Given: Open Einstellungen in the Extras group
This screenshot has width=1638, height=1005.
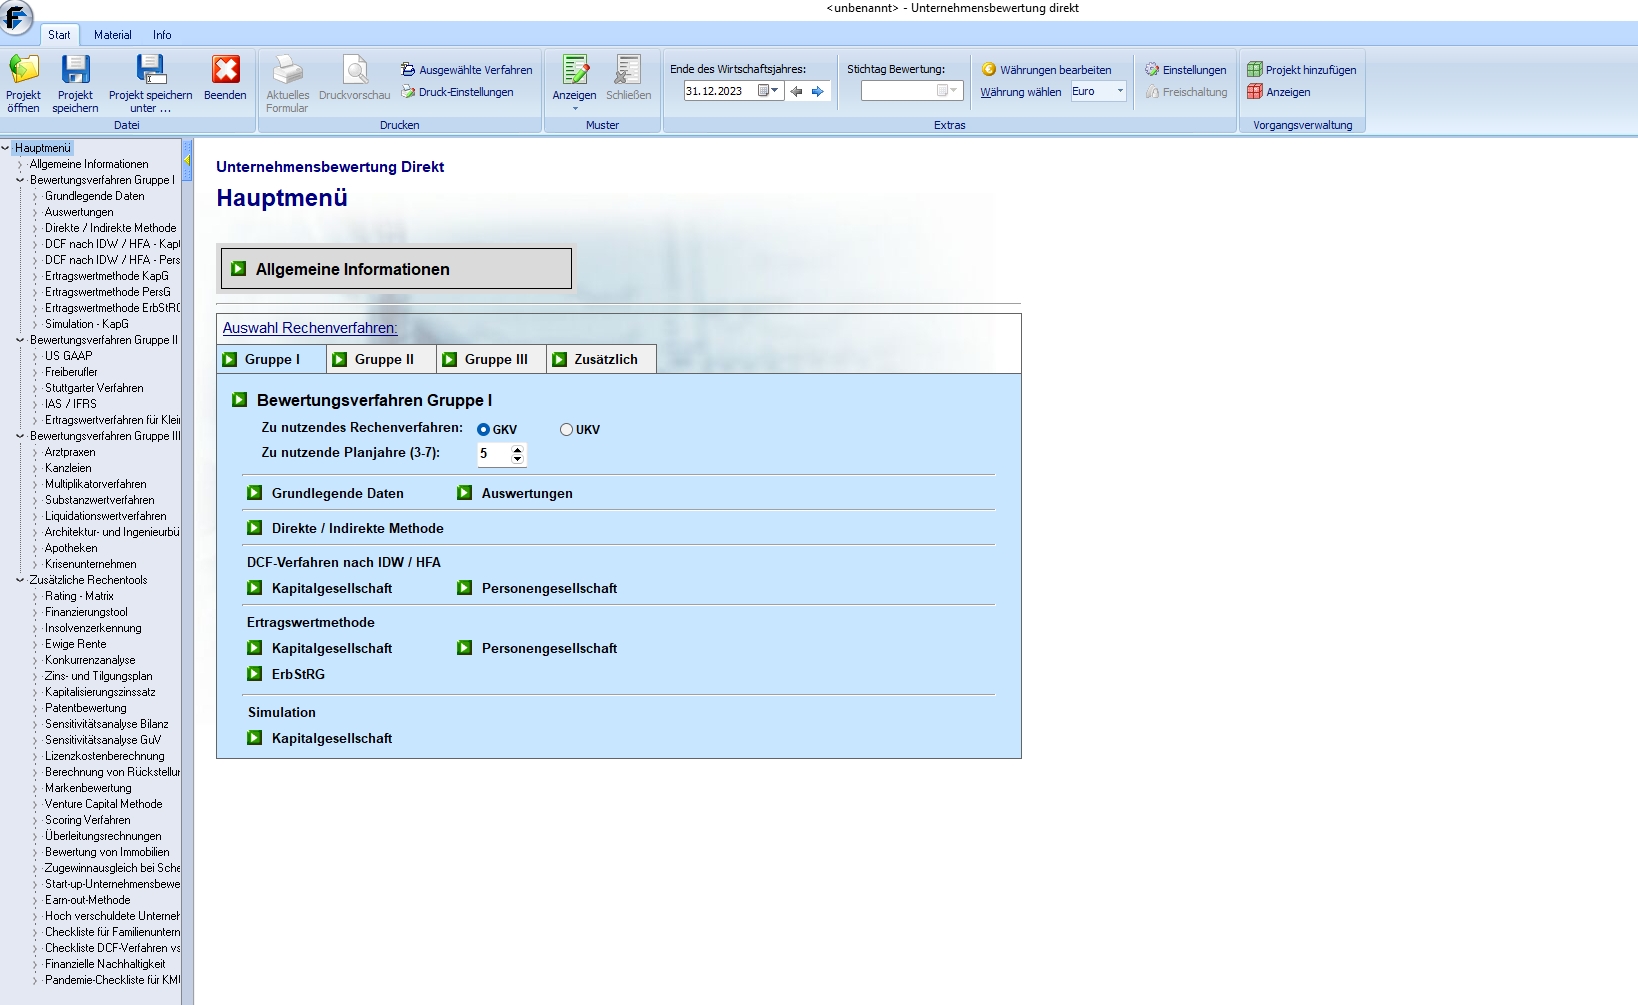Looking at the screenshot, I should (x=1186, y=70).
